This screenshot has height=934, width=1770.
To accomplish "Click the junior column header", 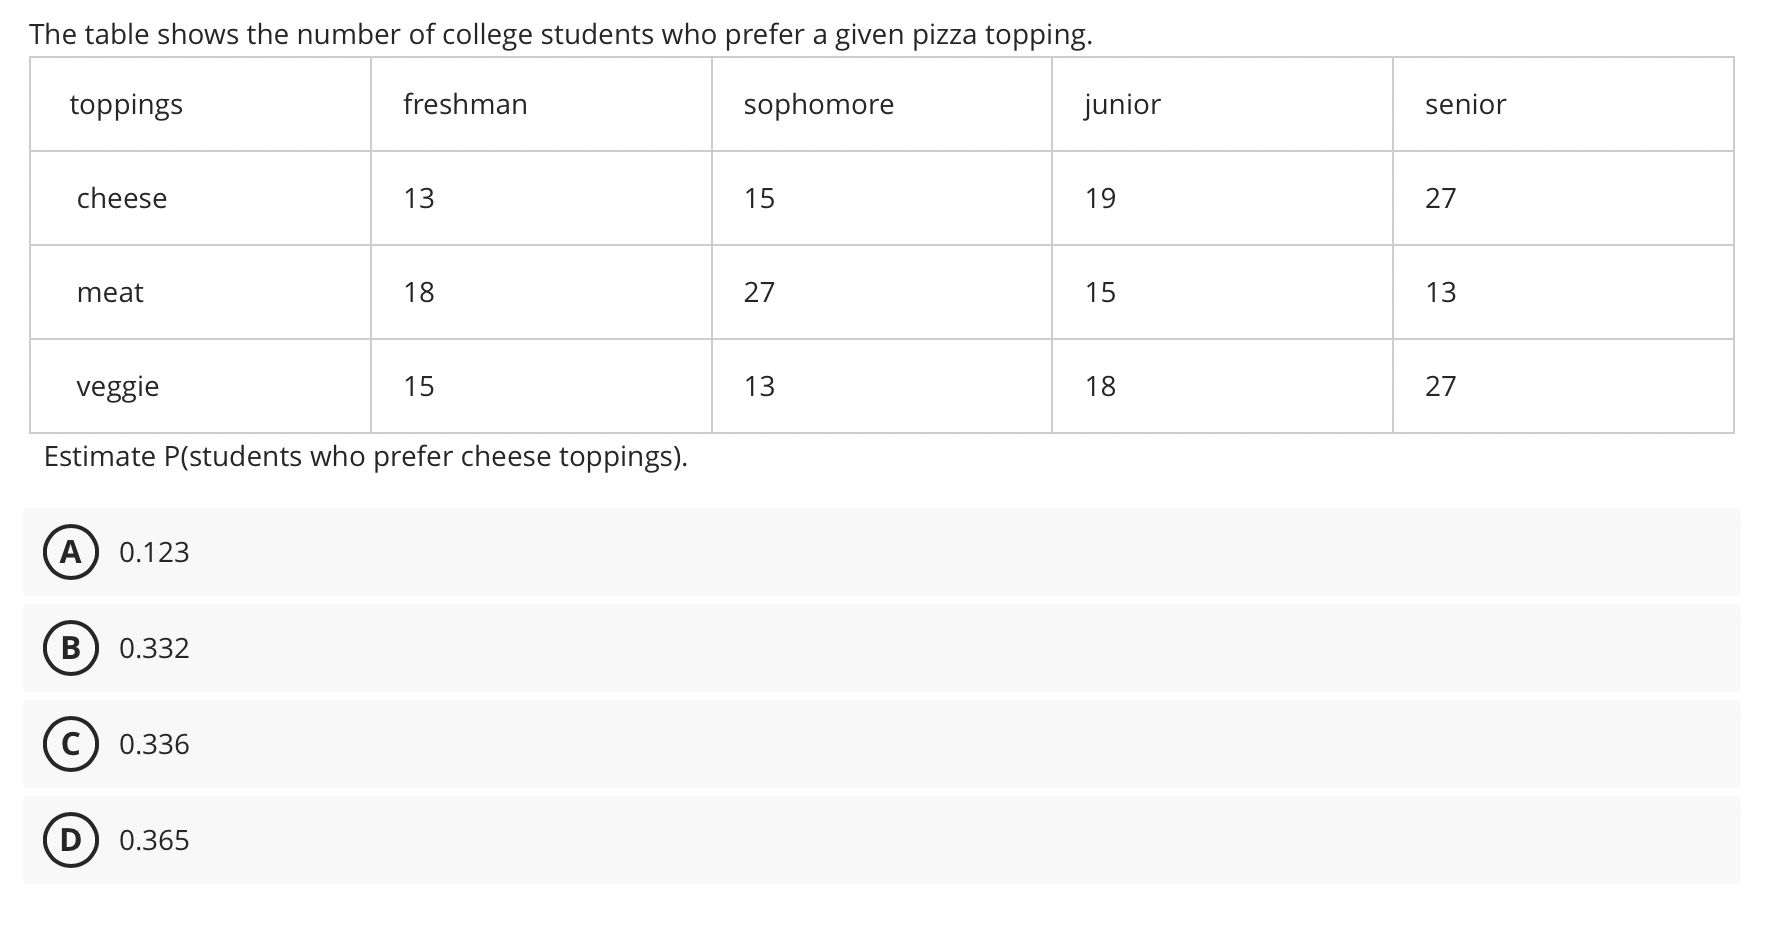I will [1120, 104].
